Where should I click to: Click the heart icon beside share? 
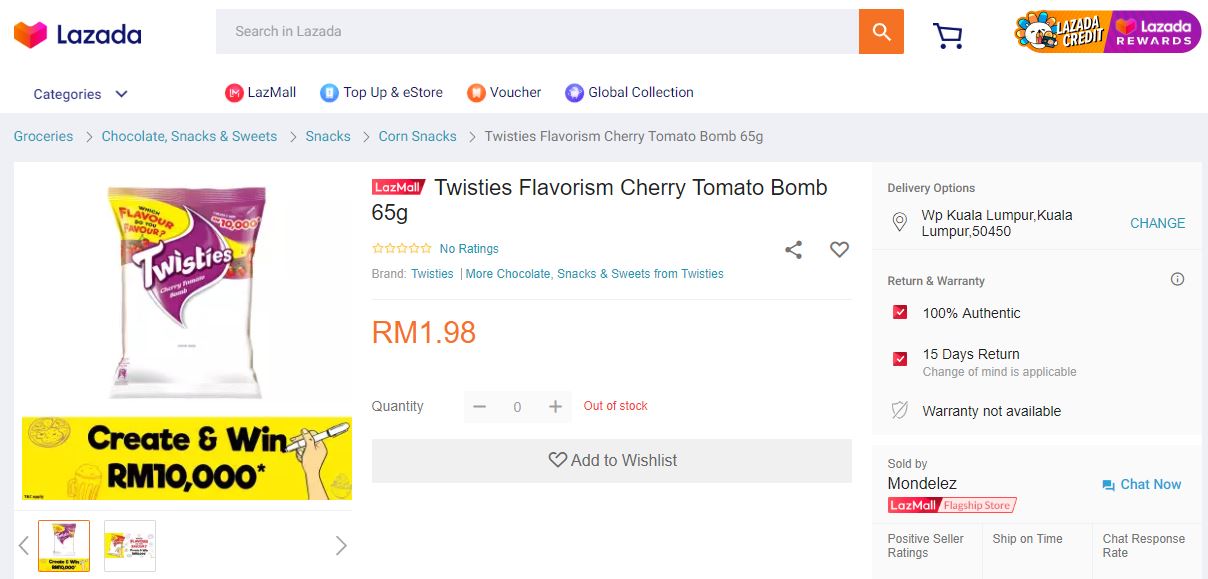tap(839, 250)
